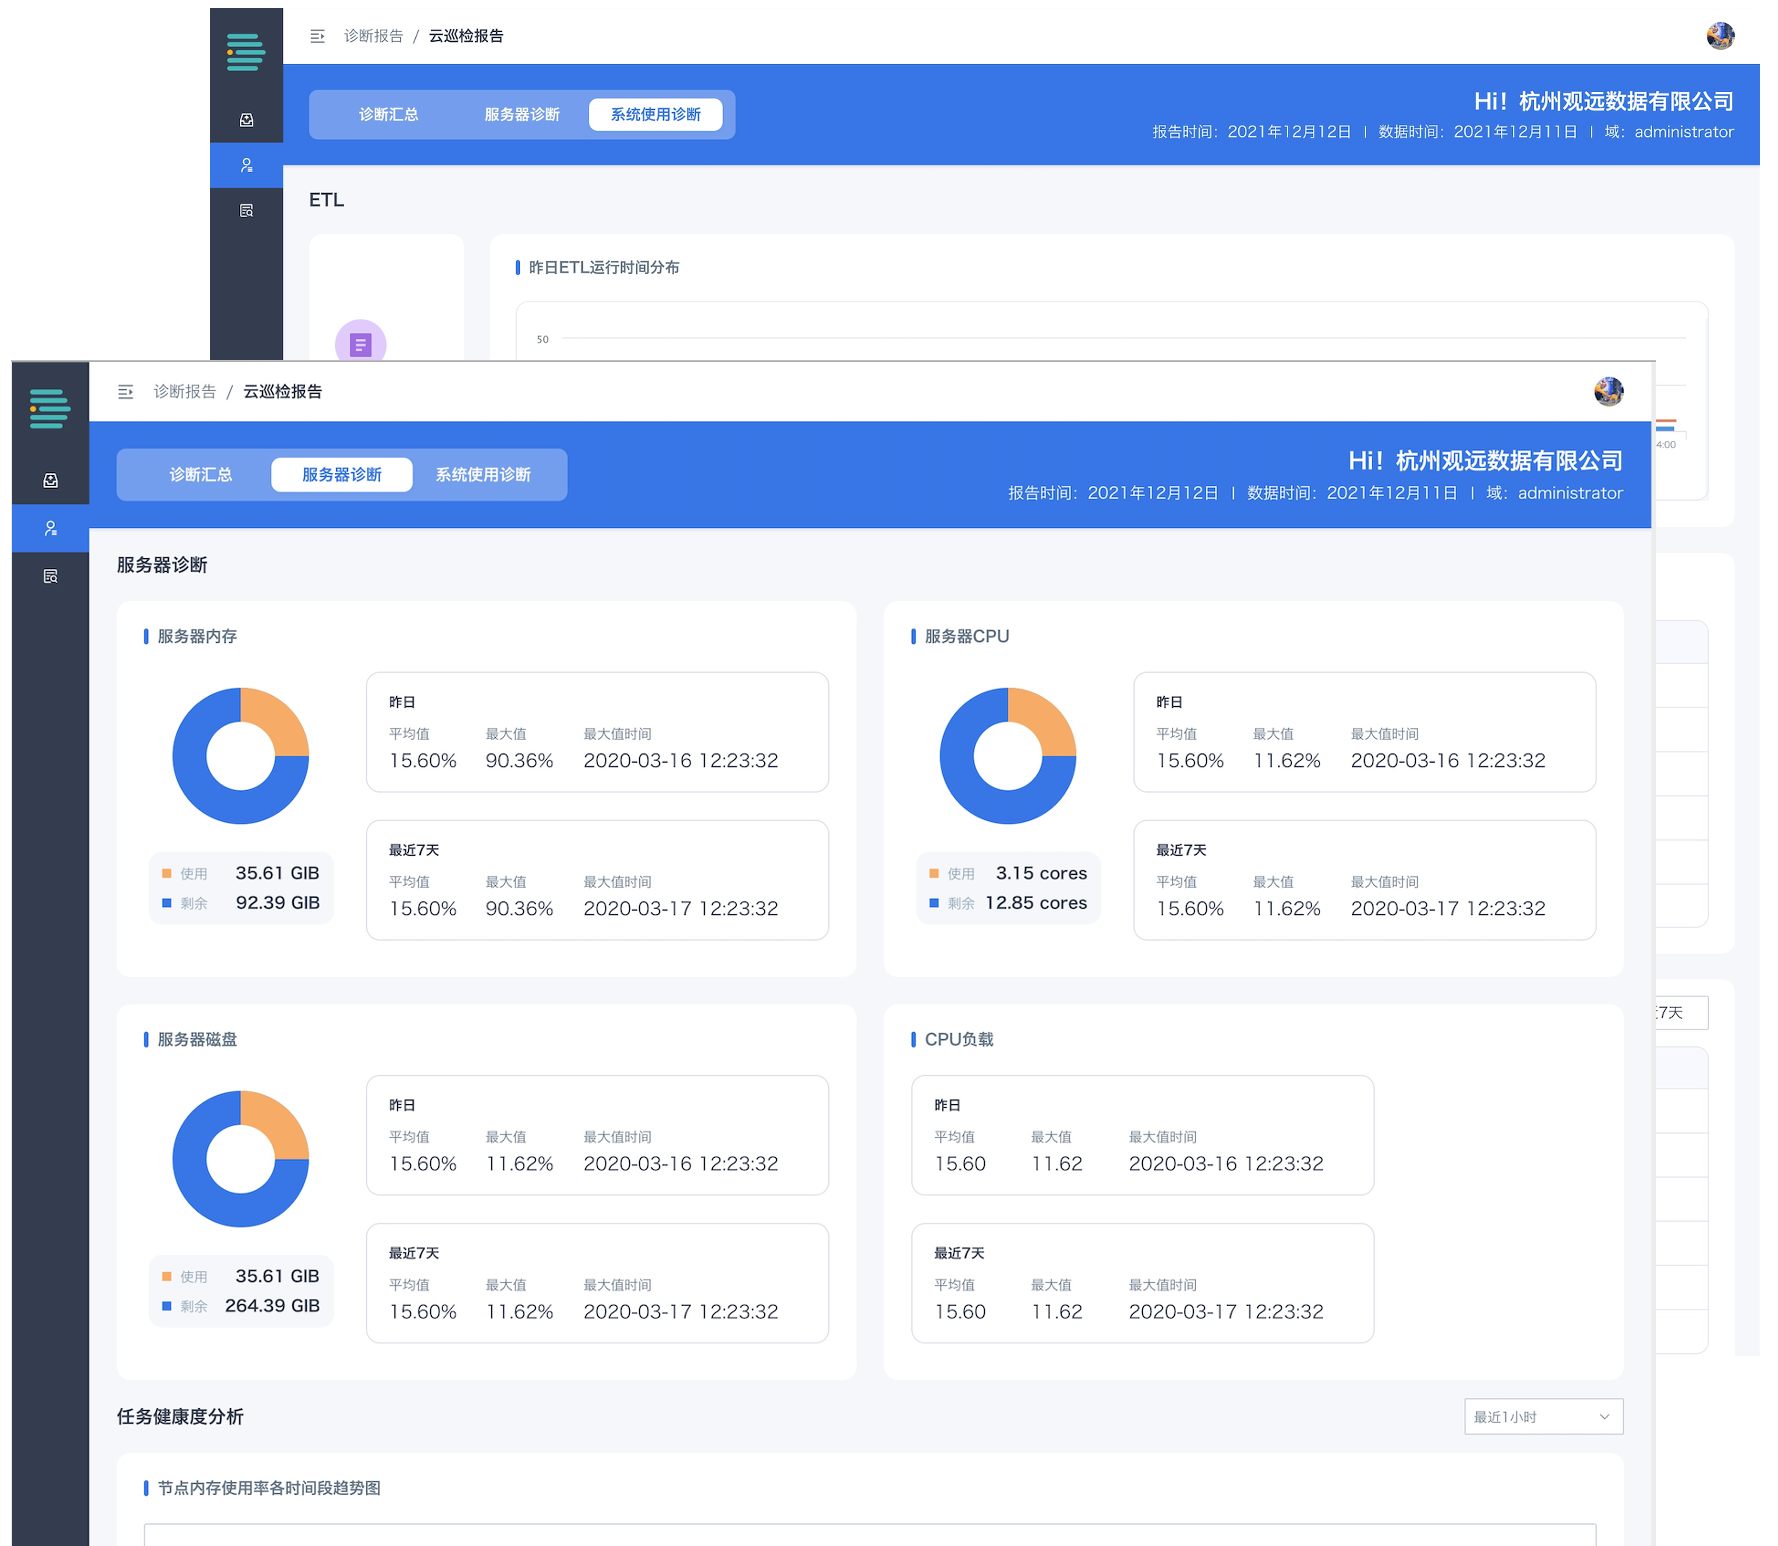Viewport: 1778px width, 1546px height.
Task: Click 诊断报告 breadcrumb in front window
Action: [x=185, y=391]
